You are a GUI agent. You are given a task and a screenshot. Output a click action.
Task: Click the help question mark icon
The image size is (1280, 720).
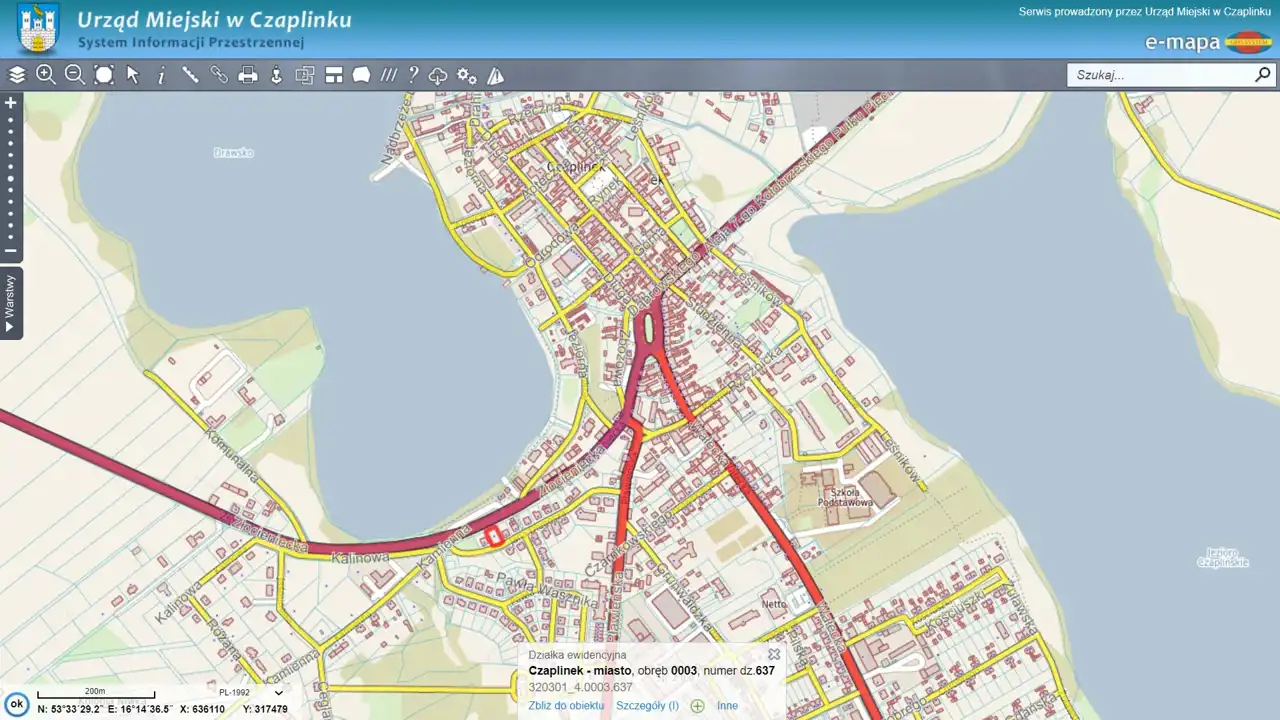pos(413,75)
